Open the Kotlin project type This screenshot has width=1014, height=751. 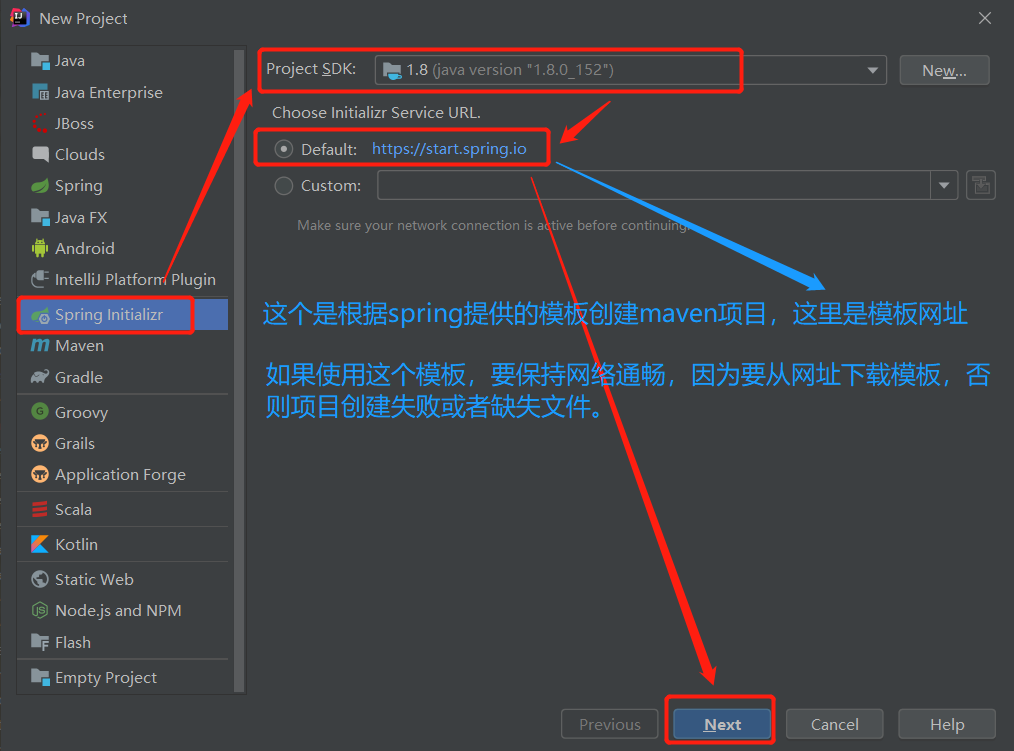coord(73,544)
